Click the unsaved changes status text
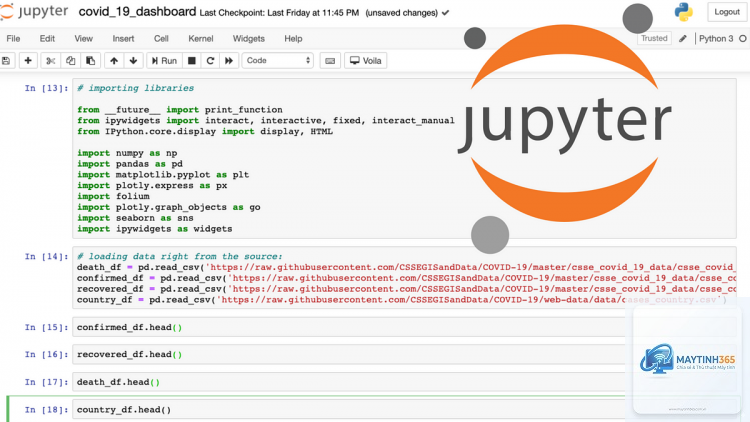 pyautogui.click(x=401, y=13)
